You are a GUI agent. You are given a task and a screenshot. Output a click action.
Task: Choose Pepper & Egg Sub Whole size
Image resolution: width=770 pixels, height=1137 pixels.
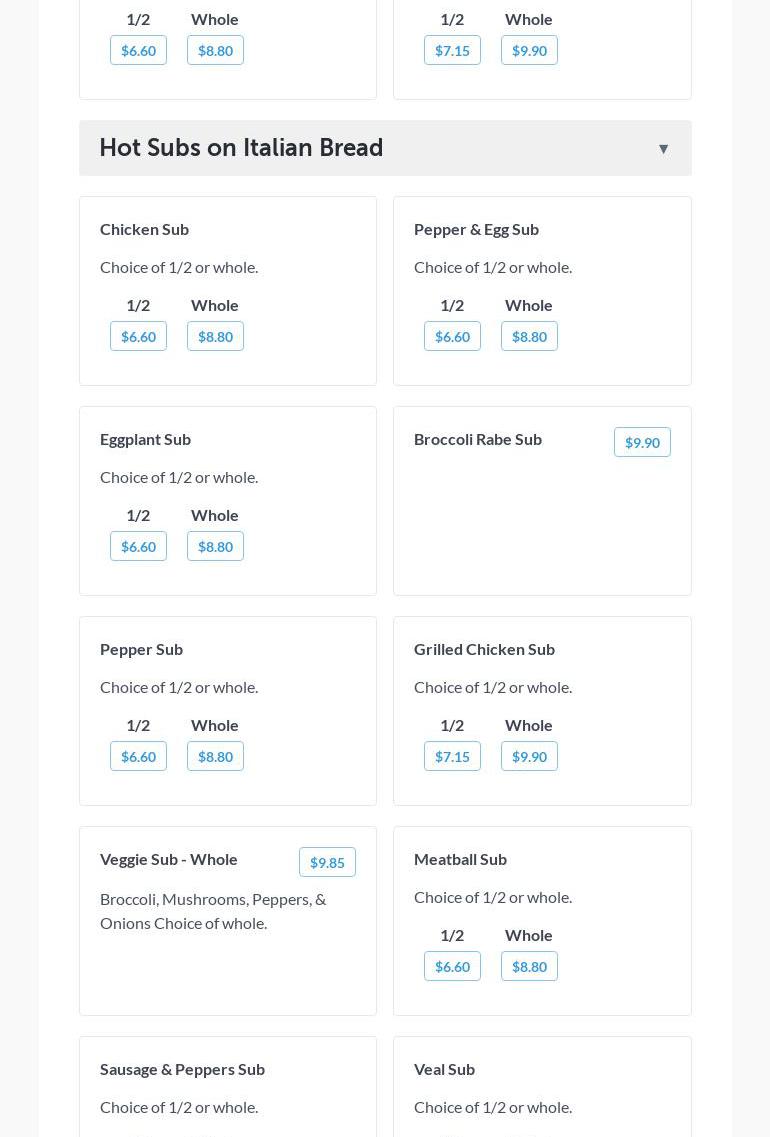coord(529,337)
